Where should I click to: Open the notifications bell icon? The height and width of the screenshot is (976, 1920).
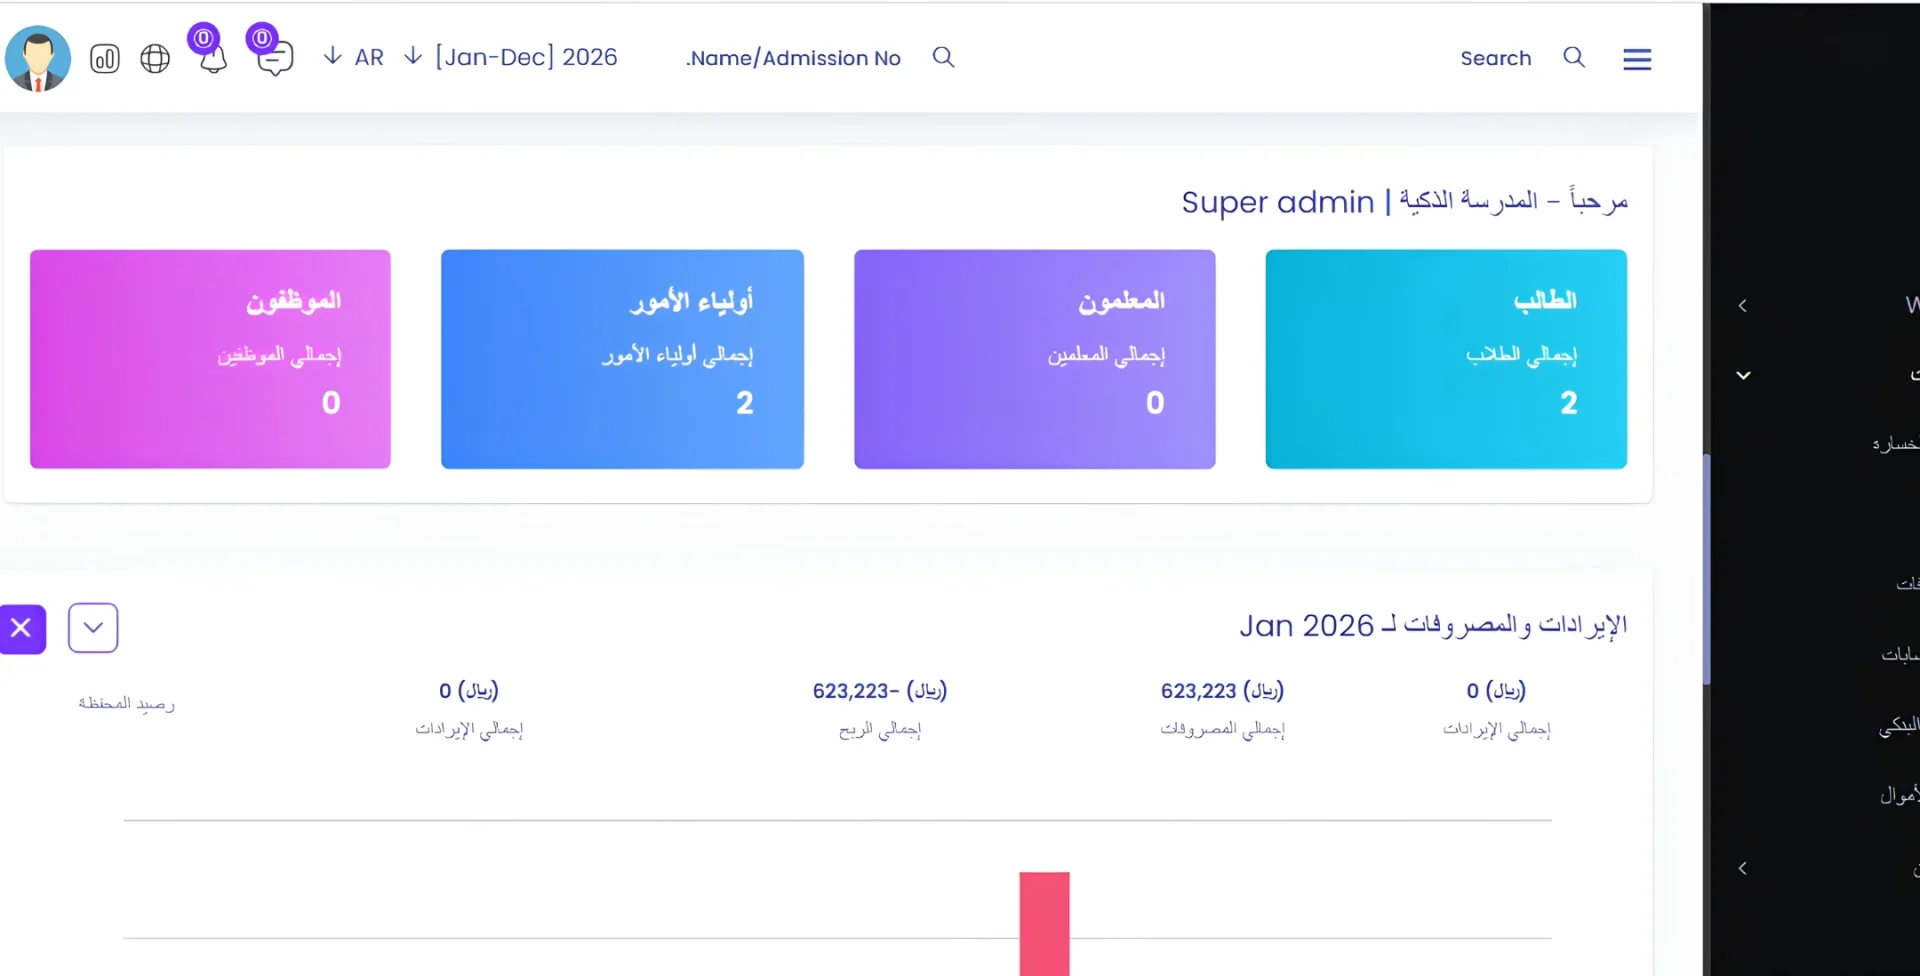click(x=212, y=58)
